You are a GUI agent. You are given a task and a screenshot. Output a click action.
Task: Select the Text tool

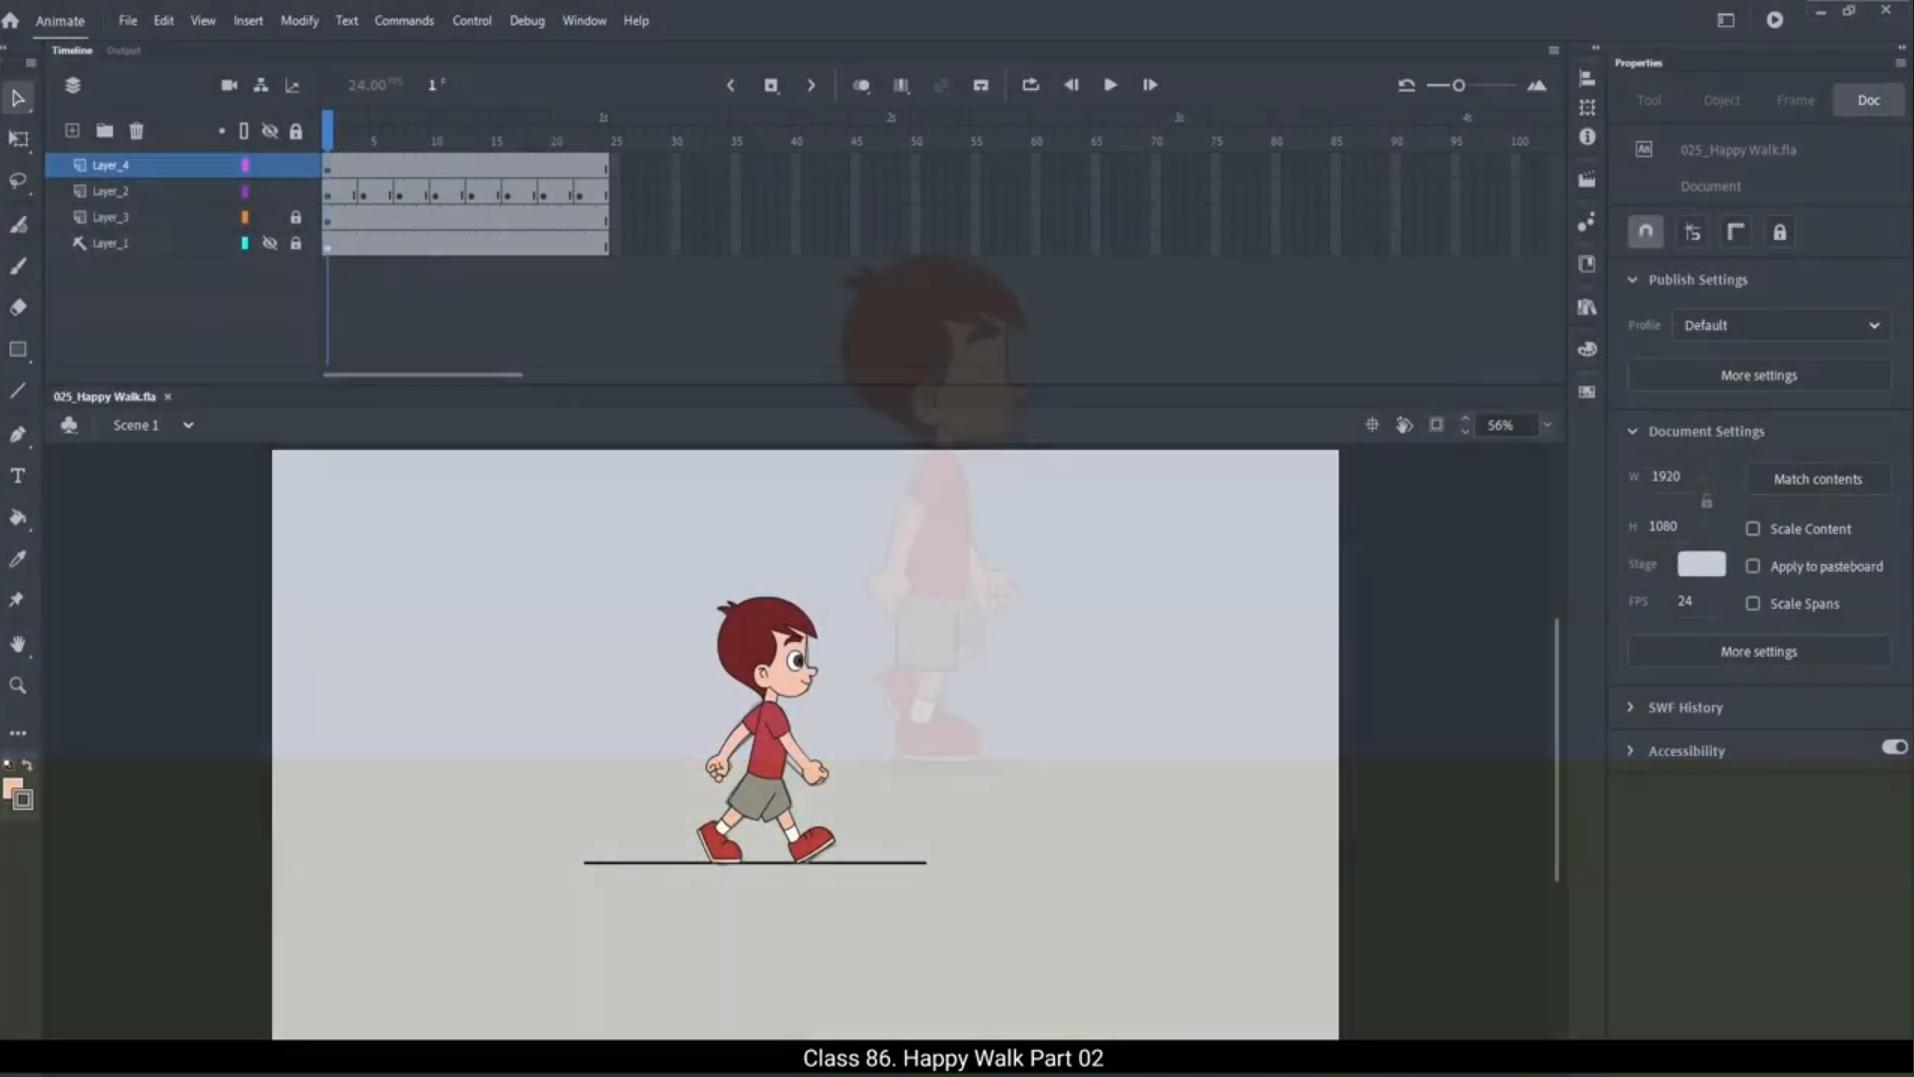pyautogui.click(x=18, y=476)
